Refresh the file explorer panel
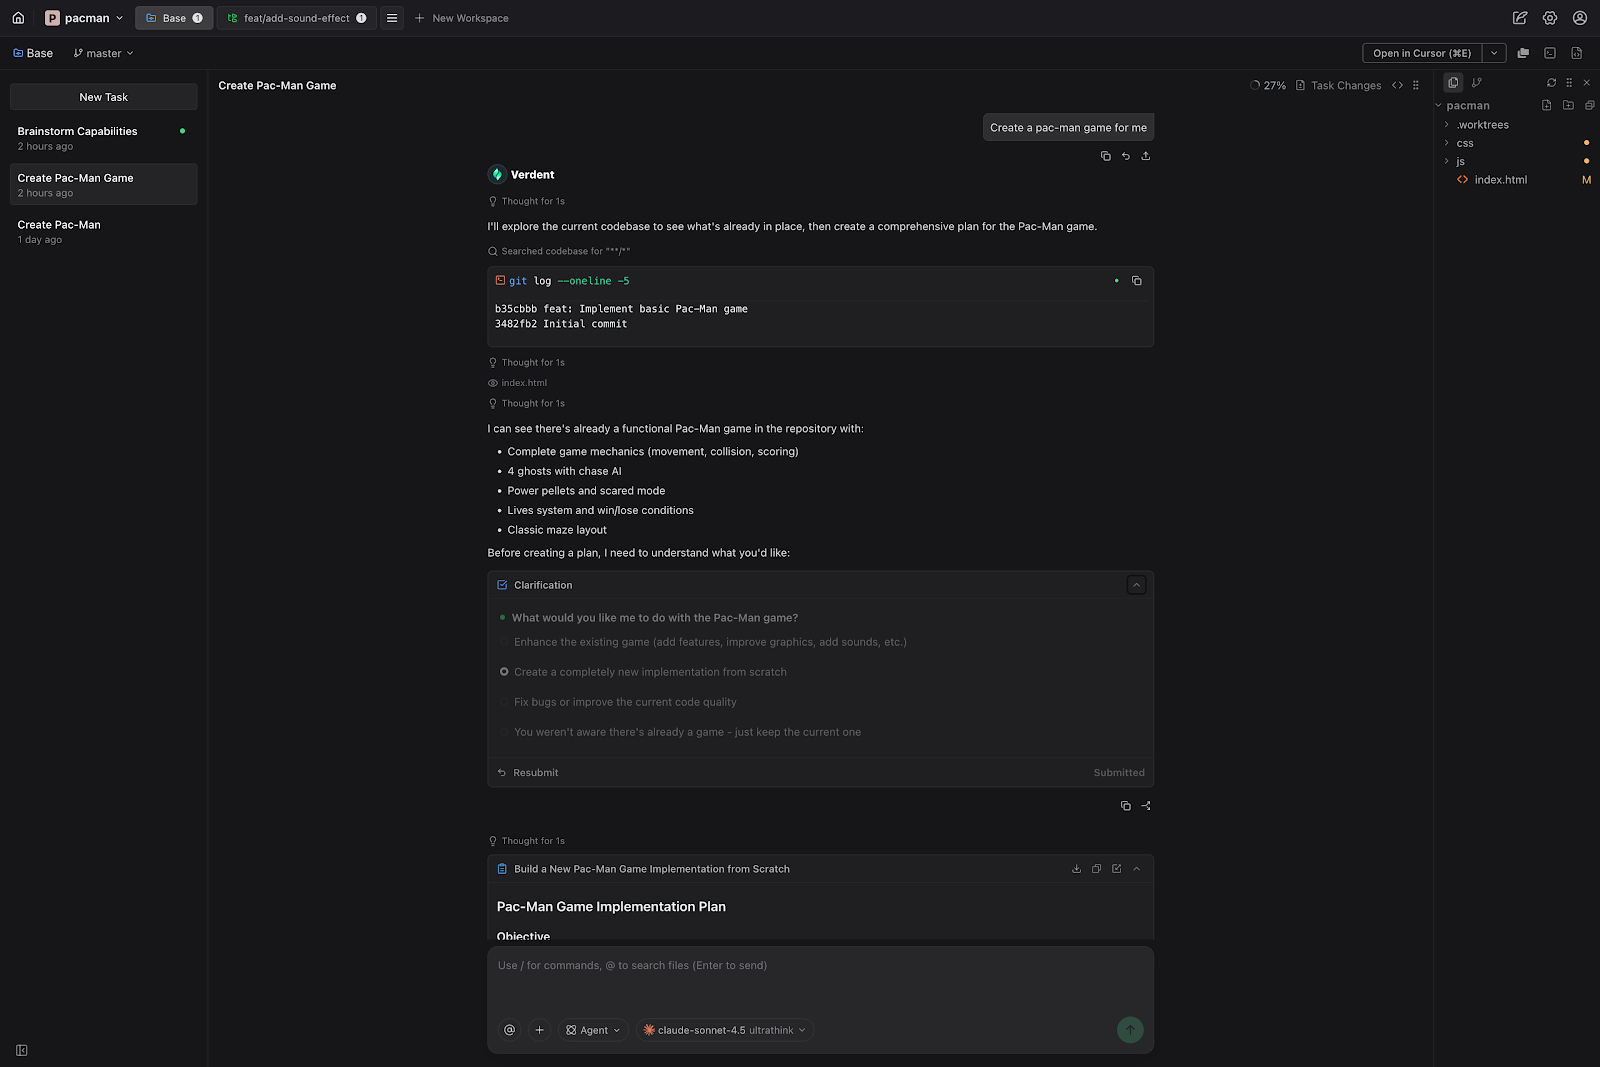 click(1551, 83)
